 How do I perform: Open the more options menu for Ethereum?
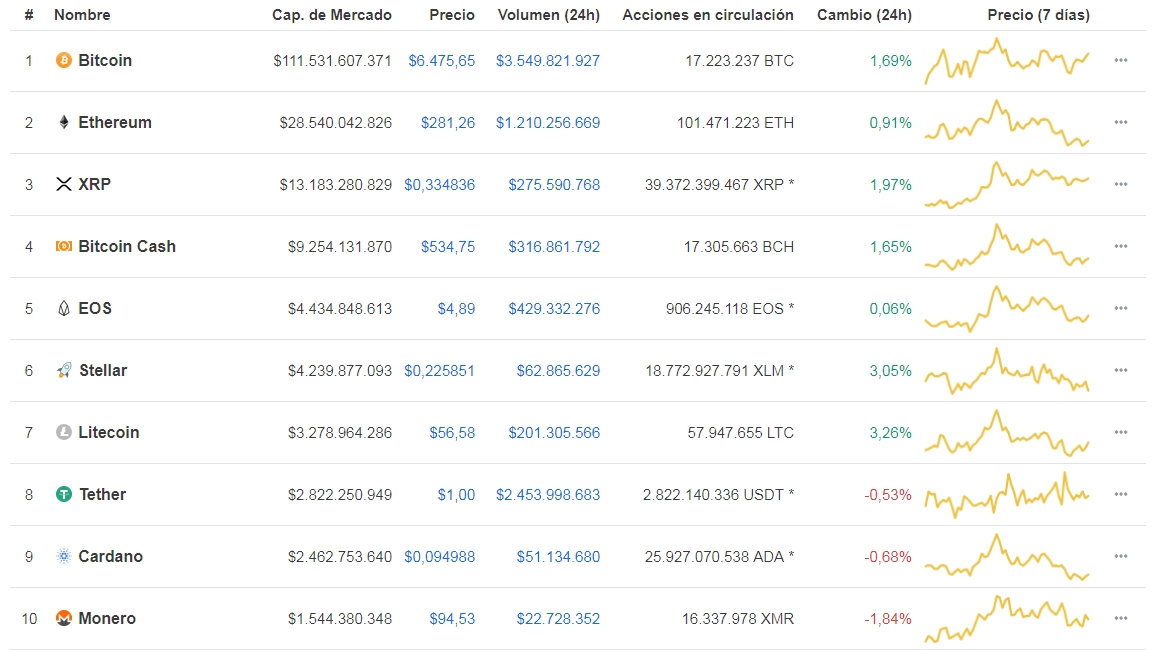pyautogui.click(x=1121, y=122)
